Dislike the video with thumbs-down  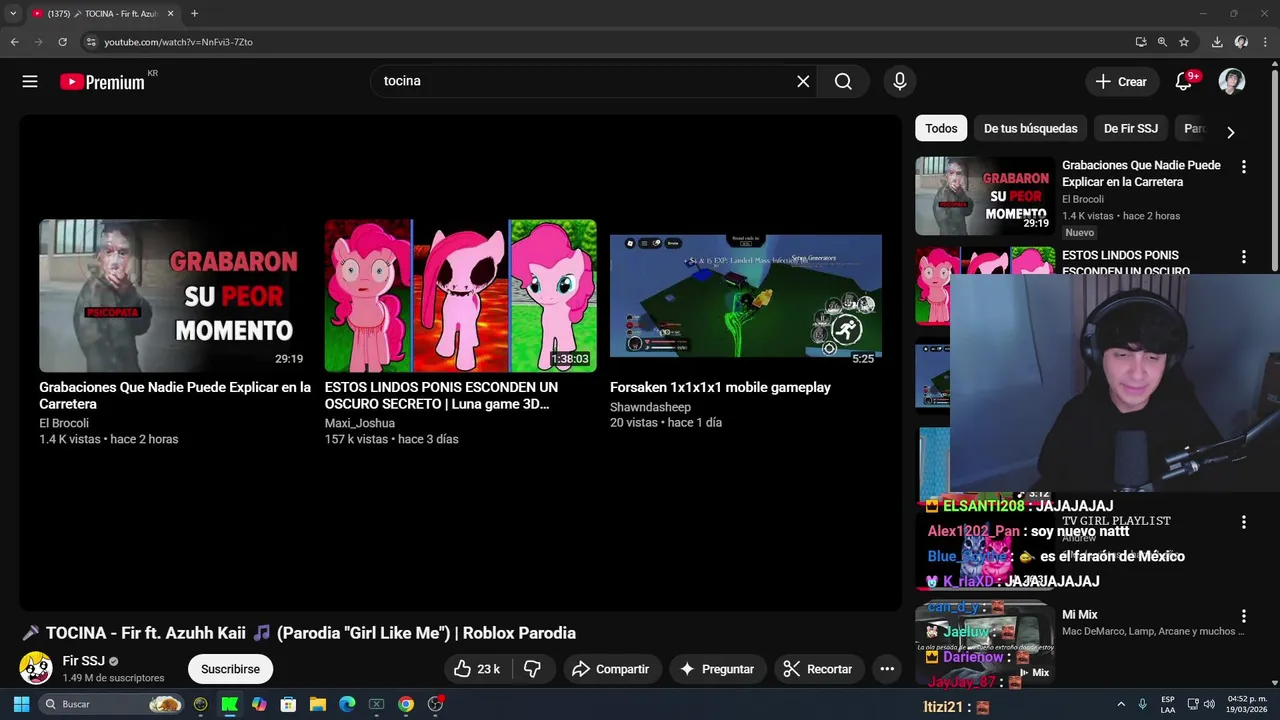[533, 669]
